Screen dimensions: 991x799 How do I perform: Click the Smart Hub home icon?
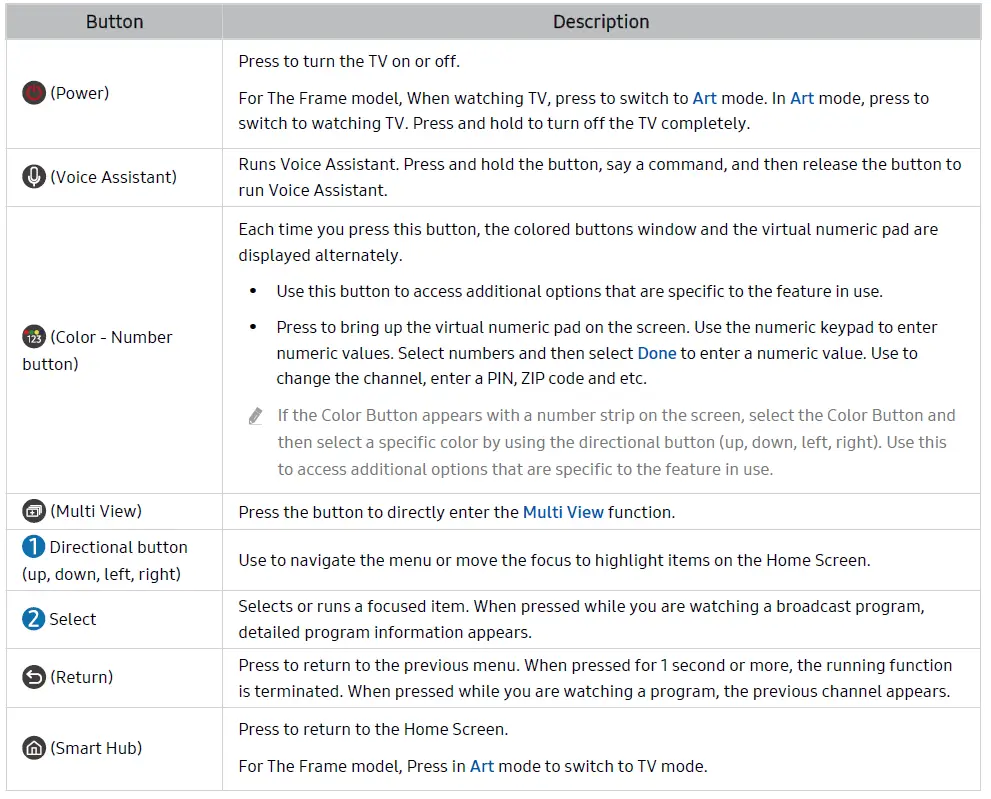34,748
